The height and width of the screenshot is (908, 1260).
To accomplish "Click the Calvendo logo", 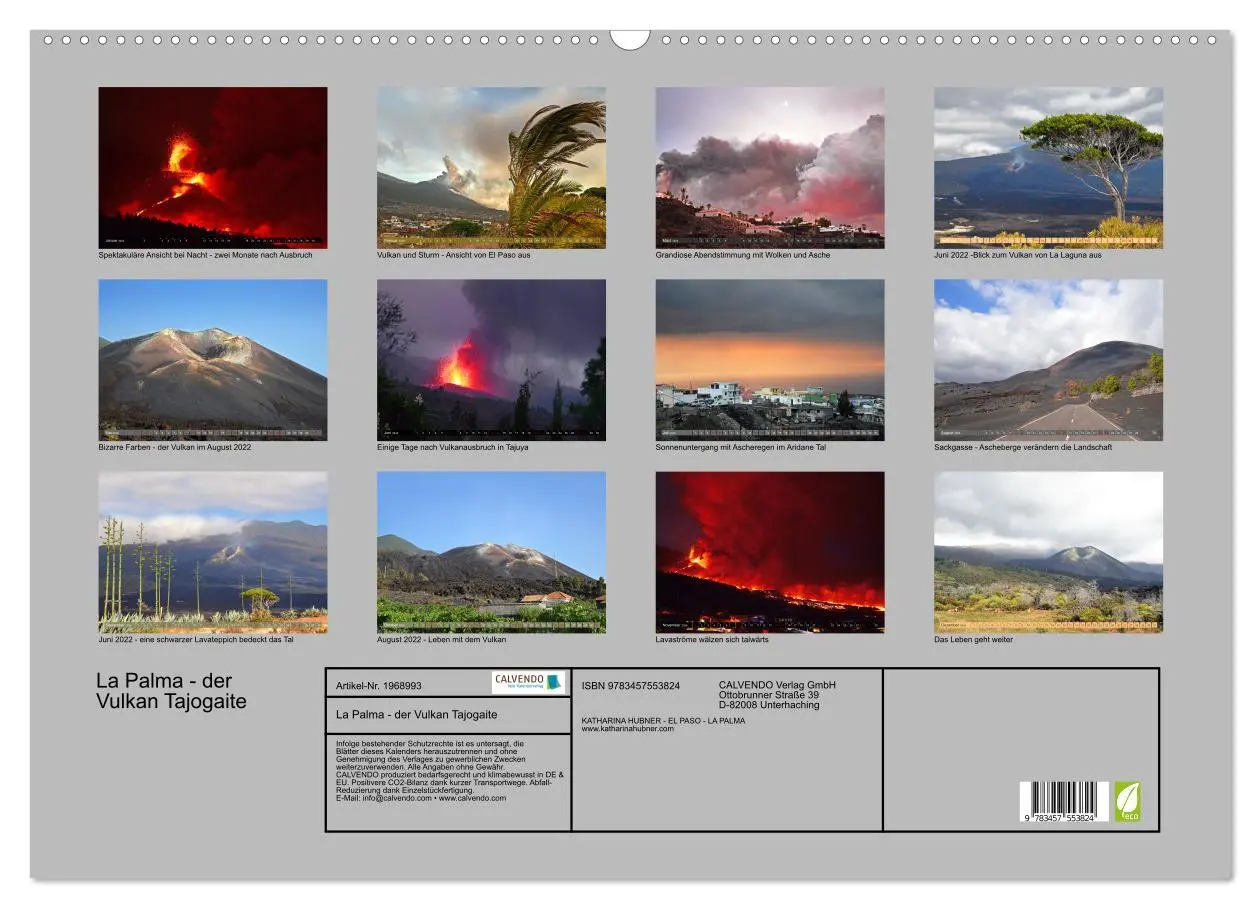I will coord(528,683).
